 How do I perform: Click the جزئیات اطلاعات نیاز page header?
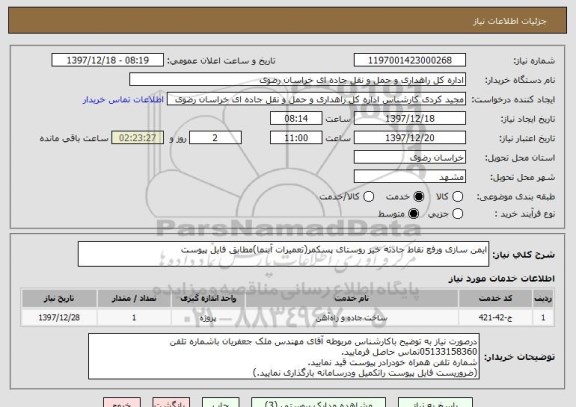(510, 21)
